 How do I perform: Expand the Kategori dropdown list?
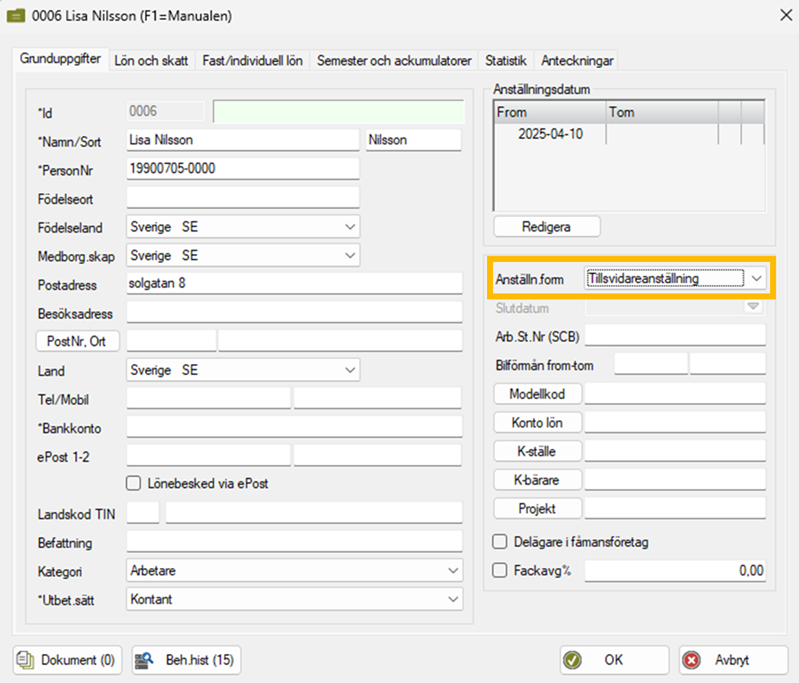(x=453, y=571)
